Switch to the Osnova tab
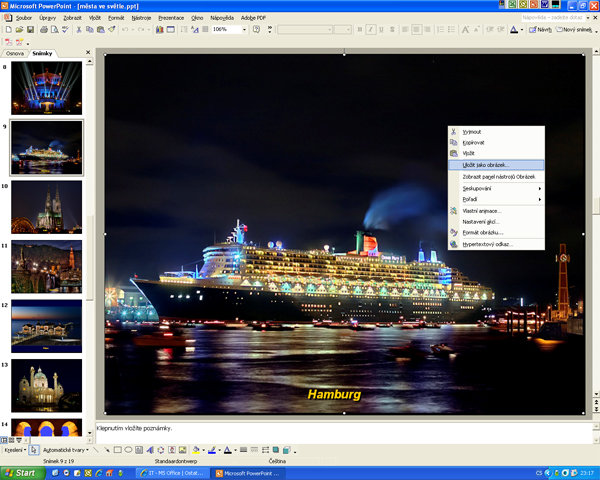This screenshot has width=600, height=480. (15, 53)
